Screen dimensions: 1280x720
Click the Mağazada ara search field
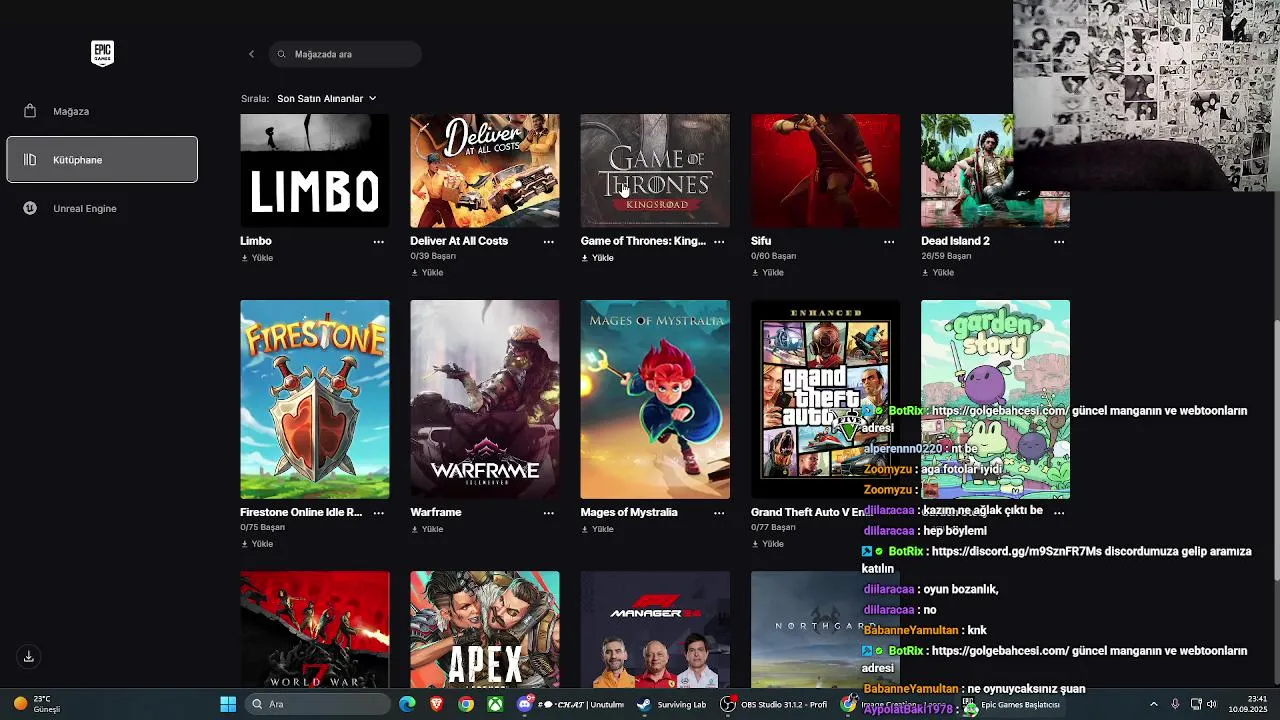pos(345,54)
